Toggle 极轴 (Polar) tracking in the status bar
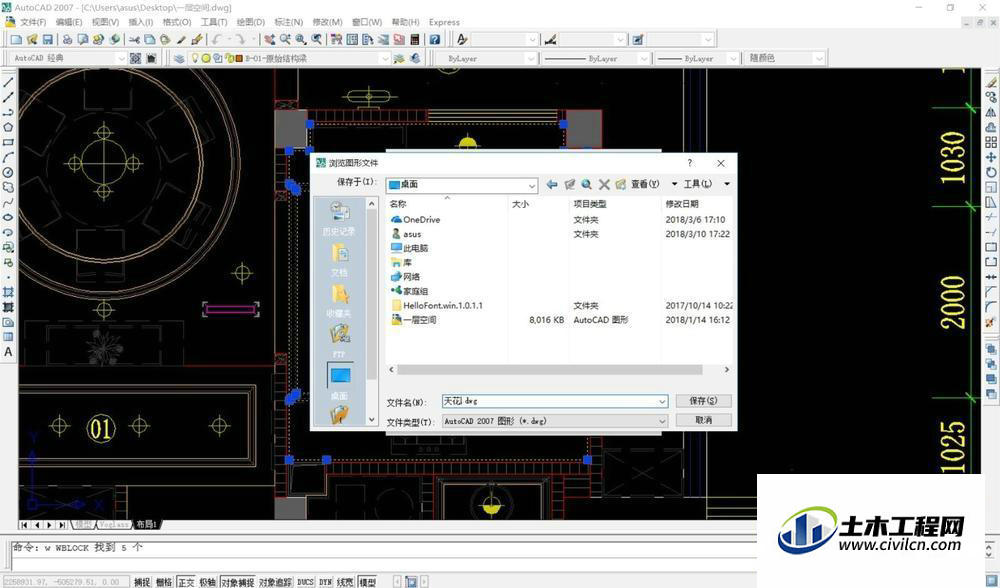This screenshot has width=1000, height=588. pyautogui.click(x=208, y=582)
